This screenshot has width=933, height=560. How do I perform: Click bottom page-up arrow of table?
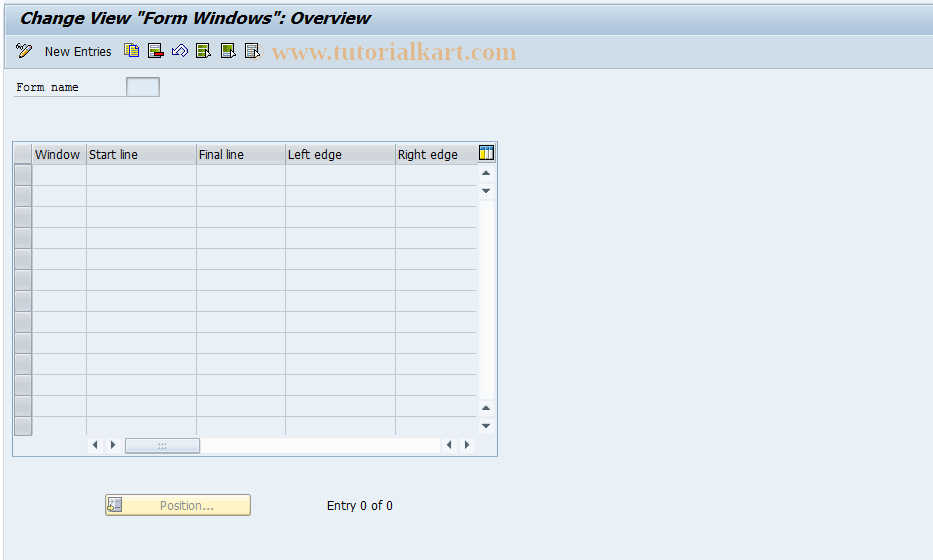[486, 408]
